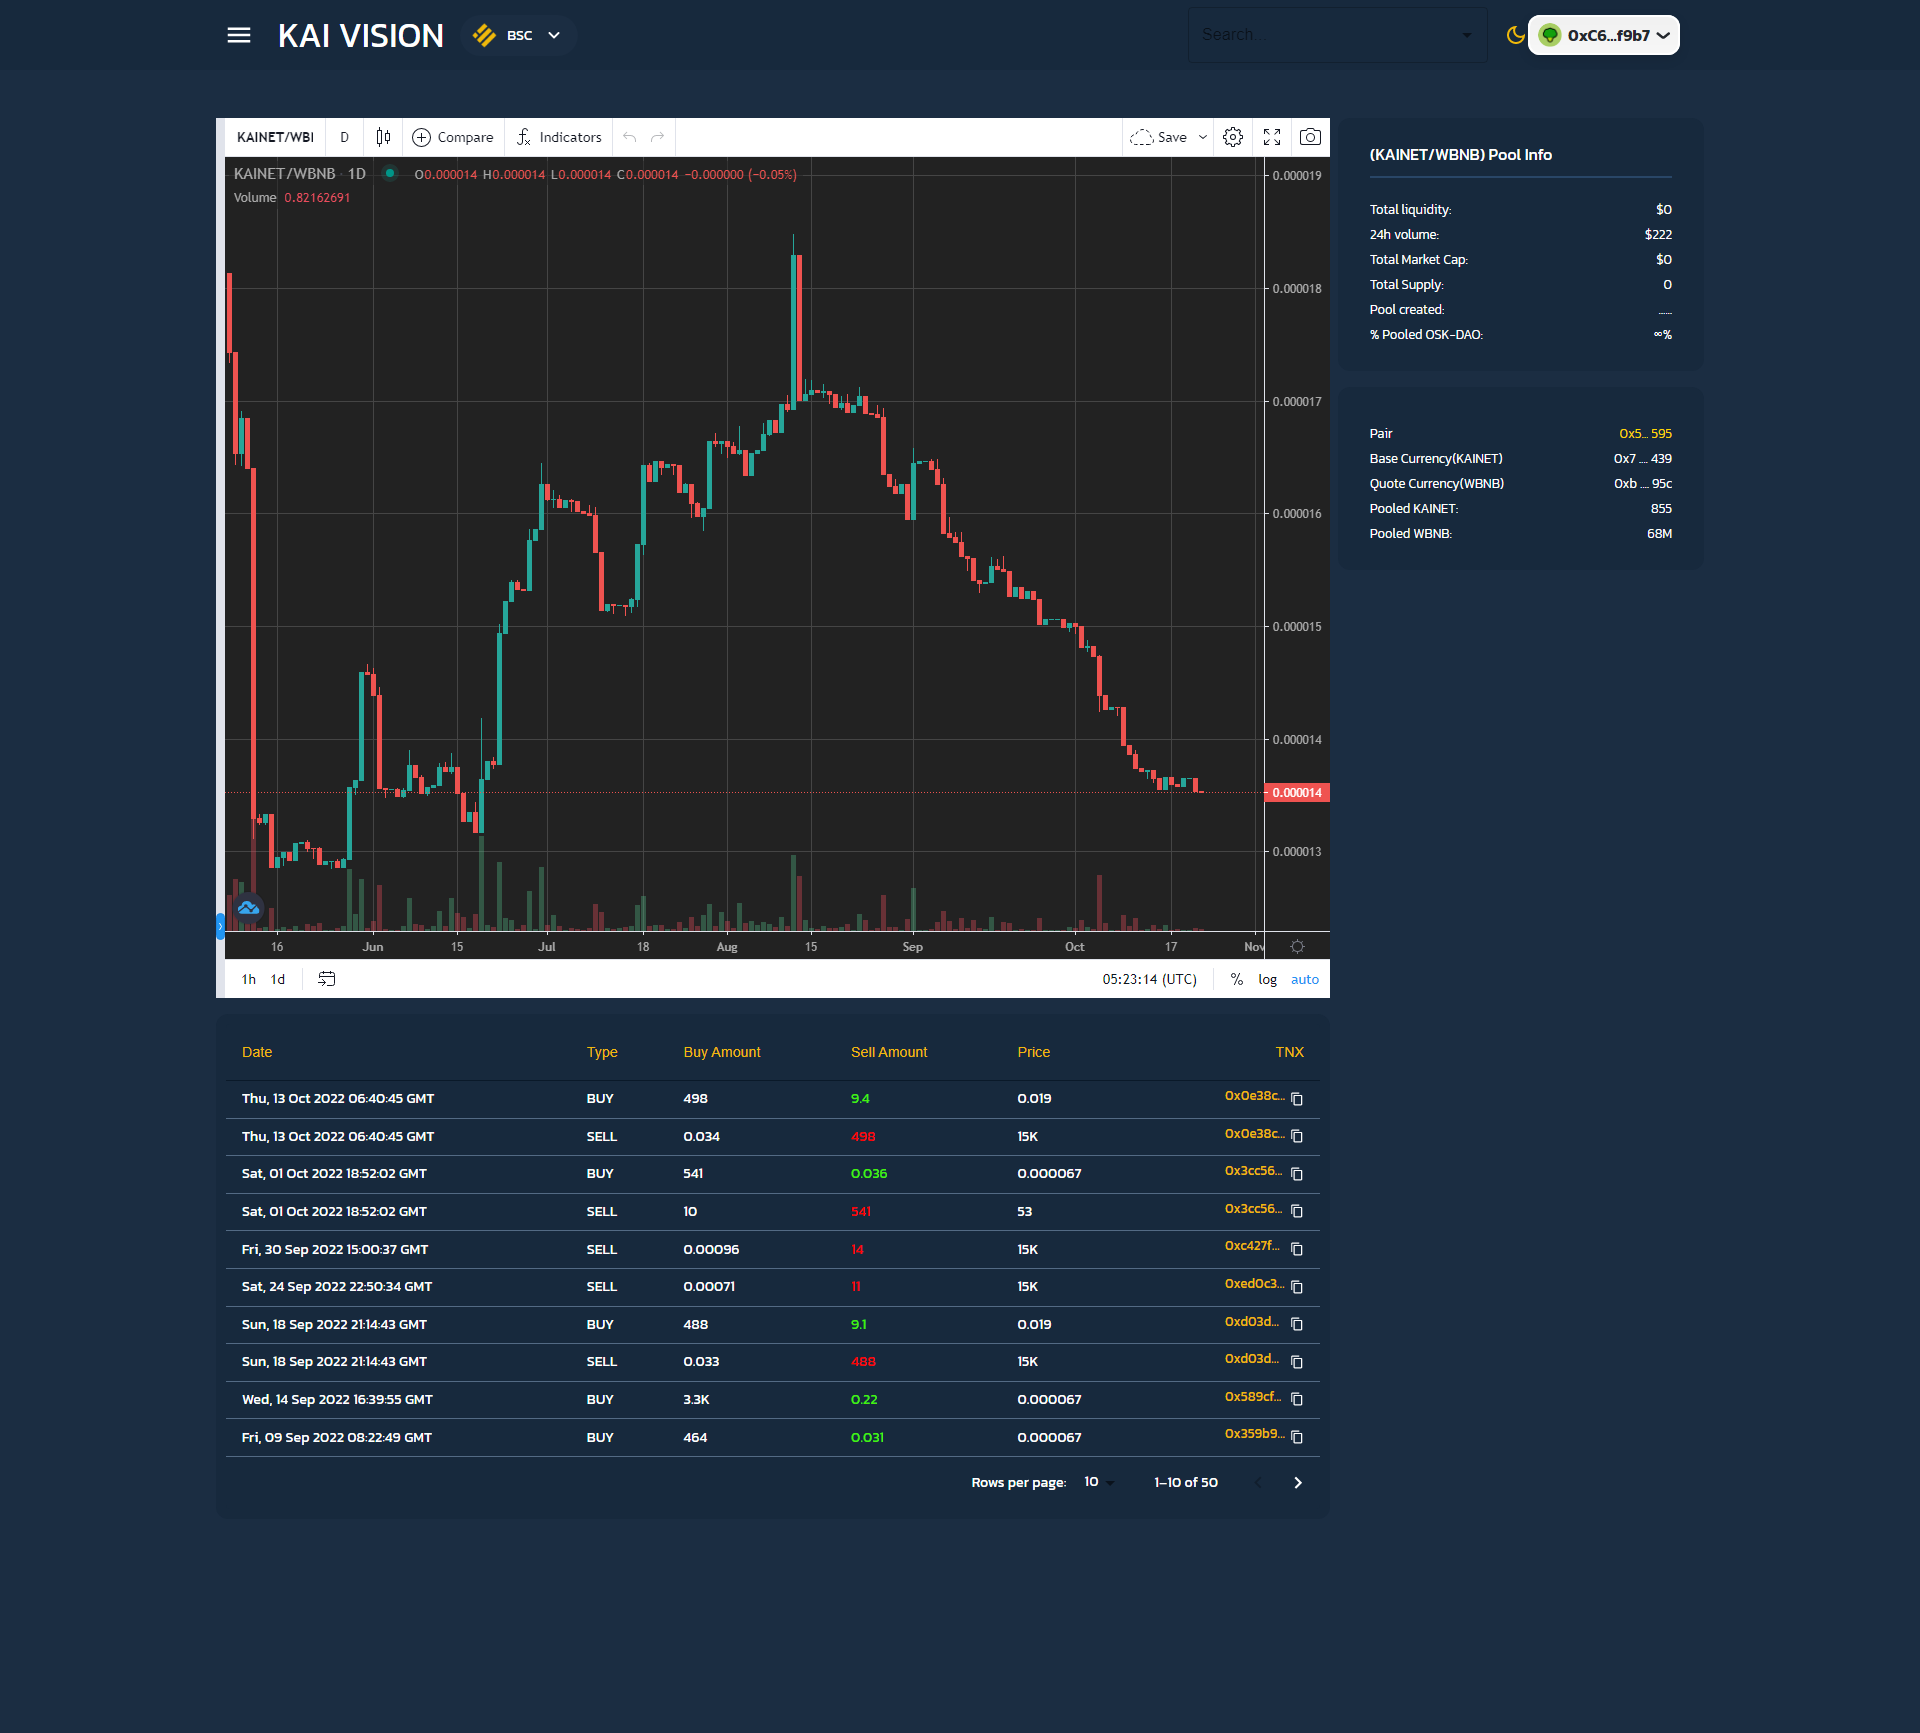Open chart settings gear icon
The height and width of the screenshot is (1733, 1920).
coord(1233,137)
